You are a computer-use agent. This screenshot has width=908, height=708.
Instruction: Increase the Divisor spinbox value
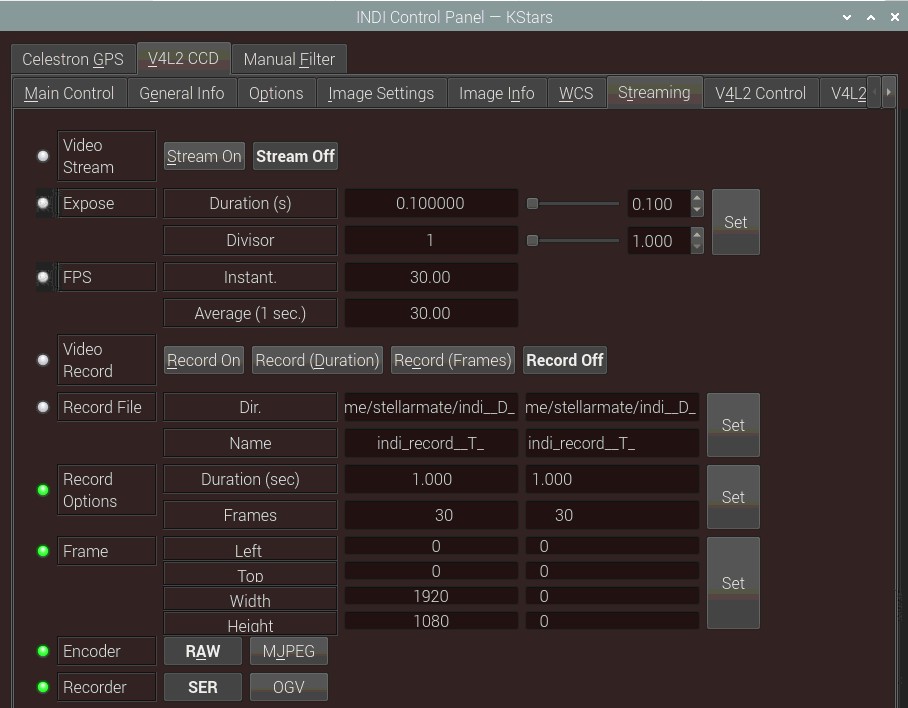tap(697, 234)
